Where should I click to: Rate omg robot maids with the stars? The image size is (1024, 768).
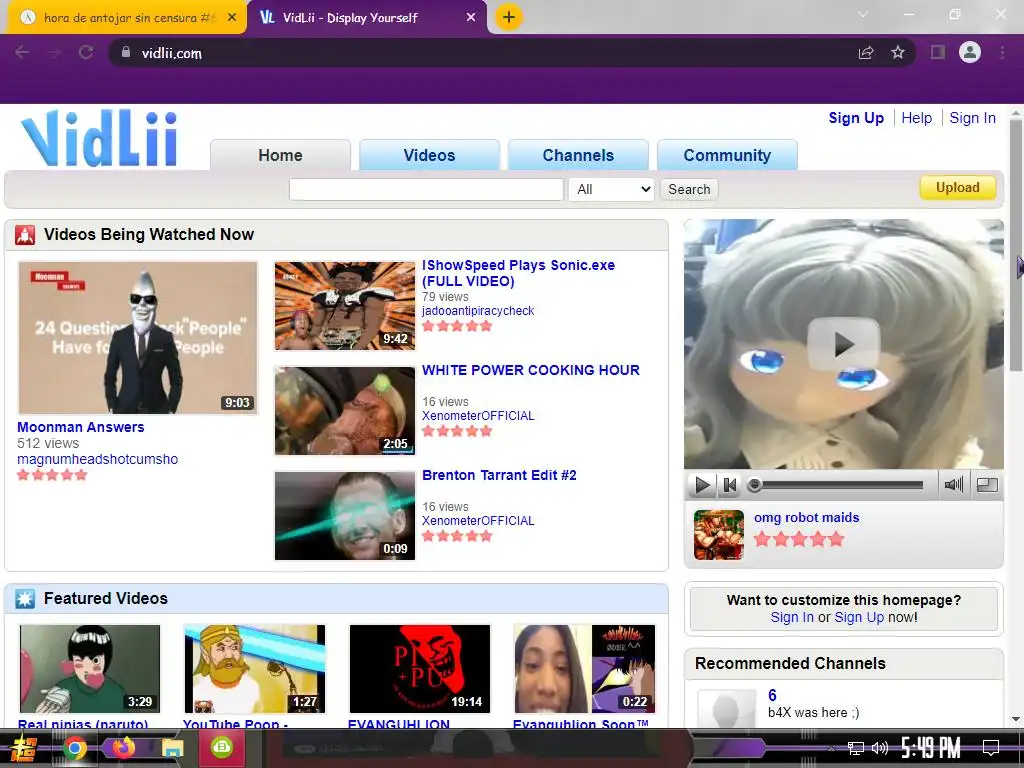(x=799, y=539)
